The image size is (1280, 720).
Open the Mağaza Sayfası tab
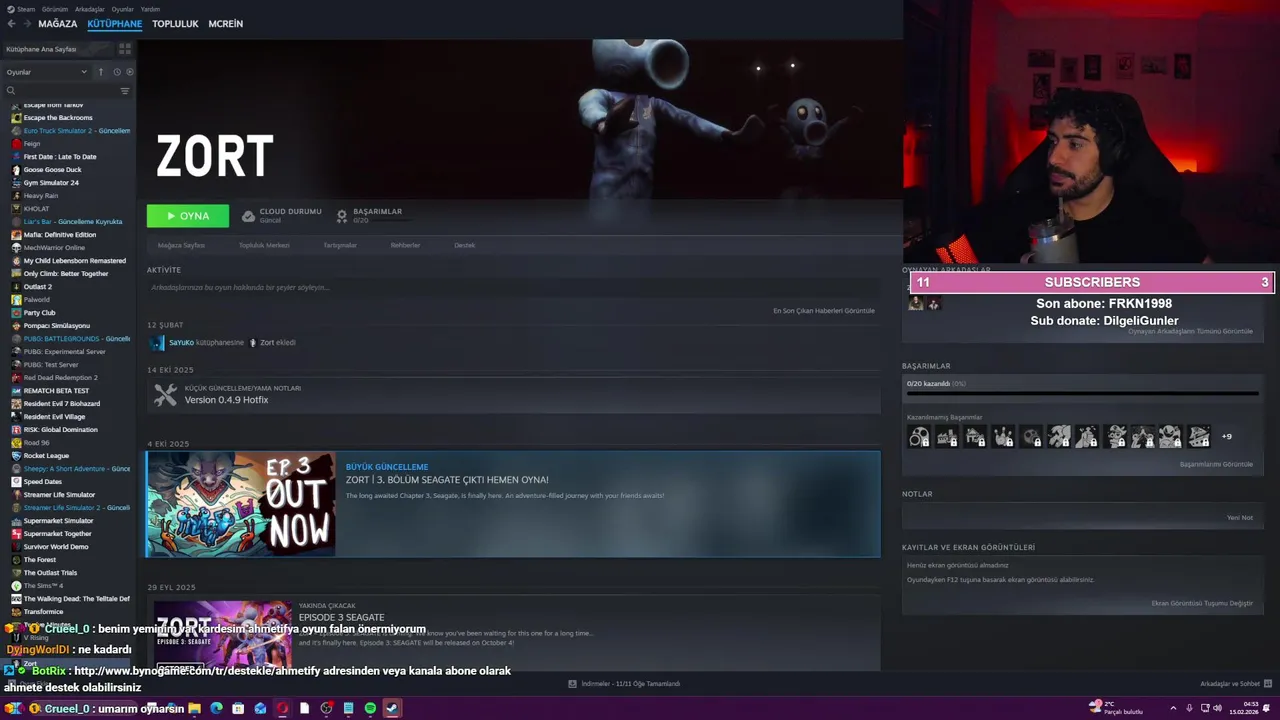pyautogui.click(x=181, y=245)
